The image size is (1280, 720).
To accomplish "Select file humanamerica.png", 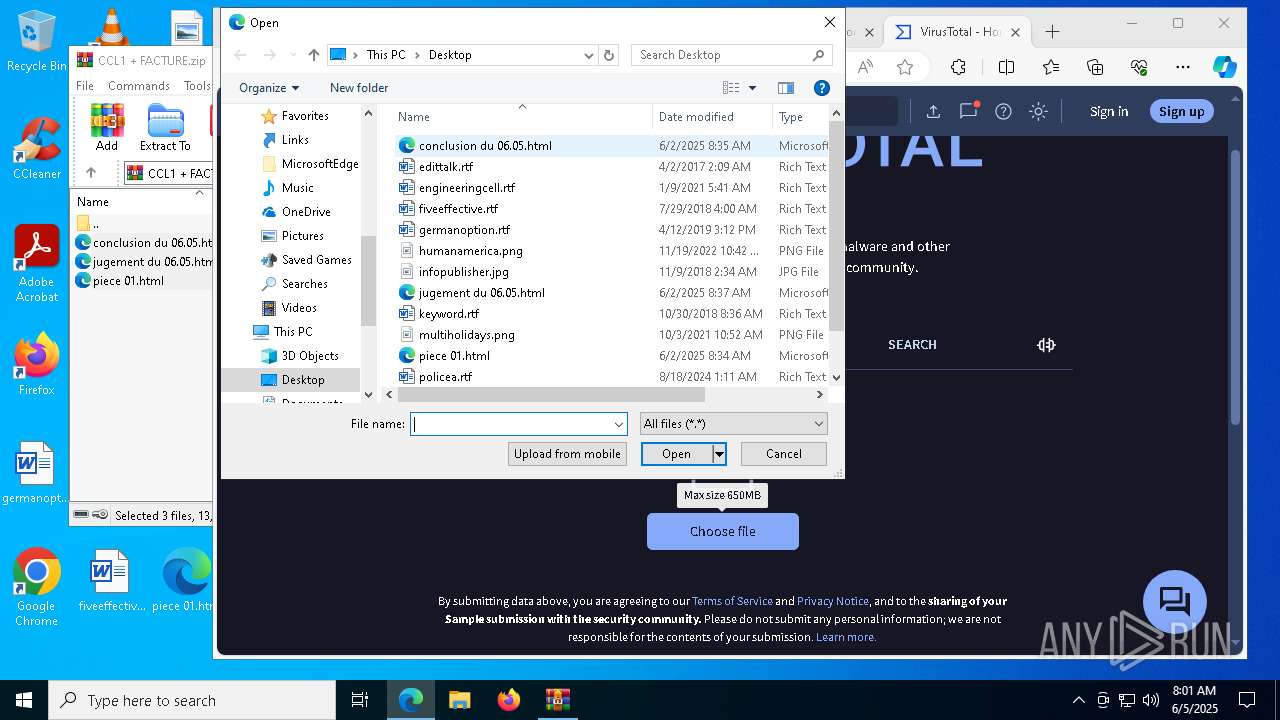I will 470,251.
